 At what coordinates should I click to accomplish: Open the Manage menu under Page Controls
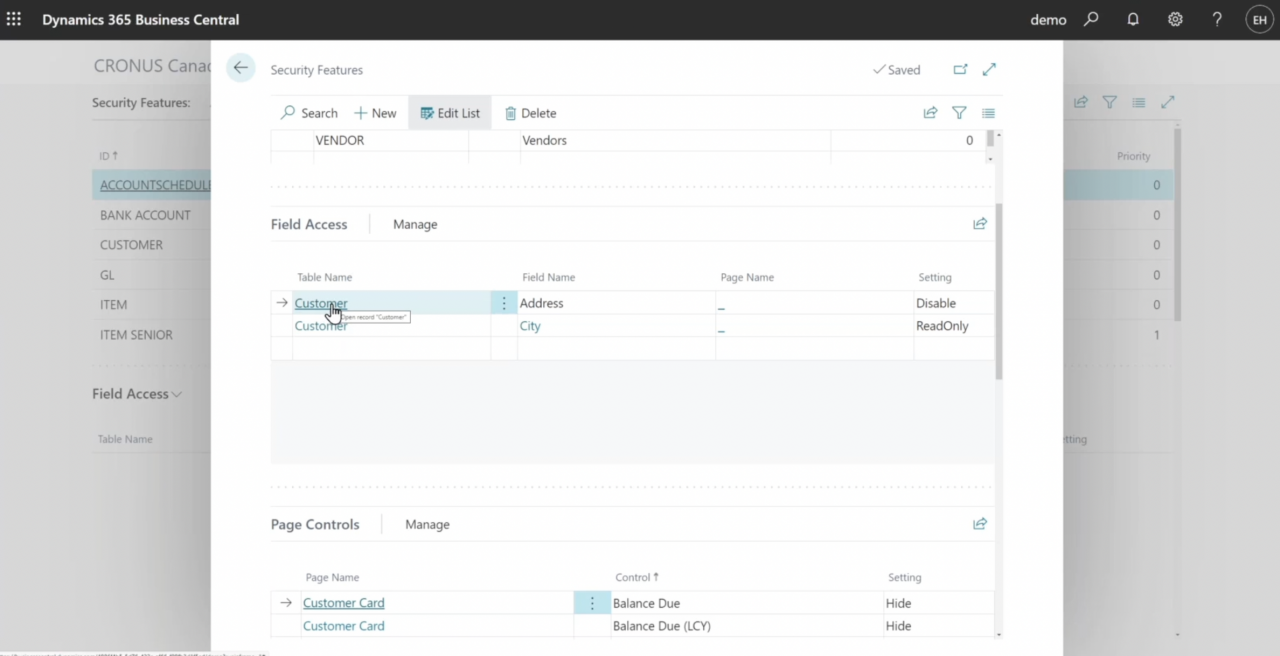tap(427, 524)
